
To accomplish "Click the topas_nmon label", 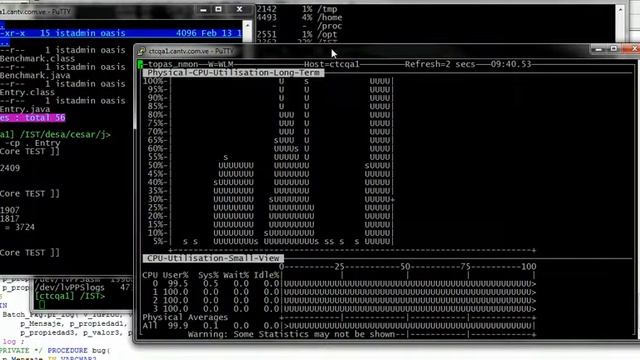I will coord(173,64).
